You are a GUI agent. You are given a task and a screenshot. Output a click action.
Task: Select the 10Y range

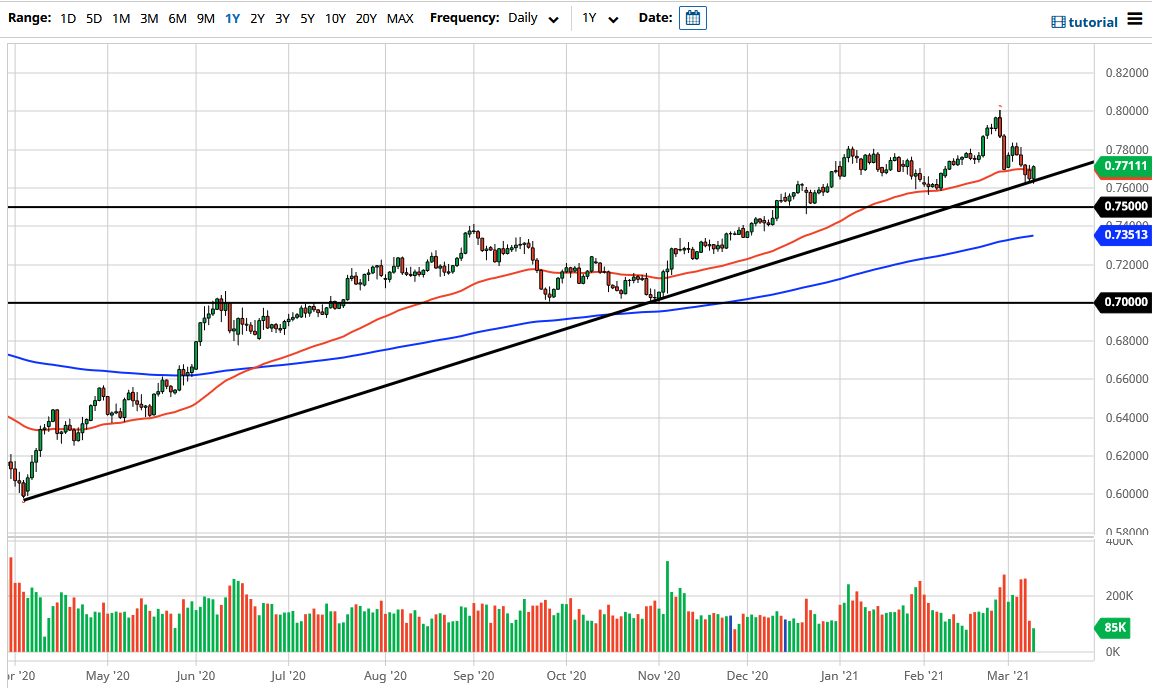(335, 18)
